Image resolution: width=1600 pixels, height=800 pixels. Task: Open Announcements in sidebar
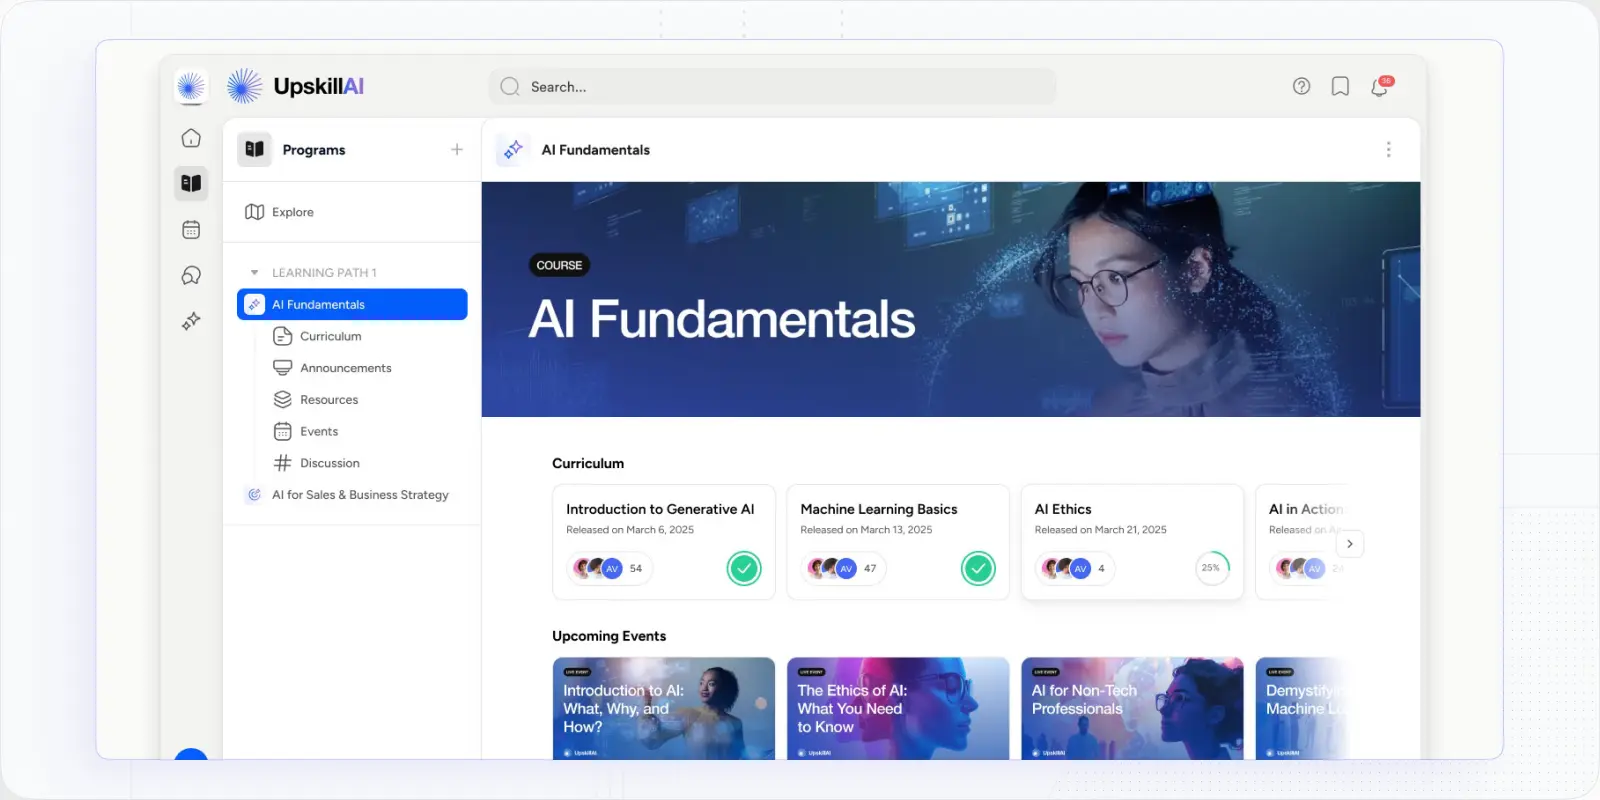[346, 368]
